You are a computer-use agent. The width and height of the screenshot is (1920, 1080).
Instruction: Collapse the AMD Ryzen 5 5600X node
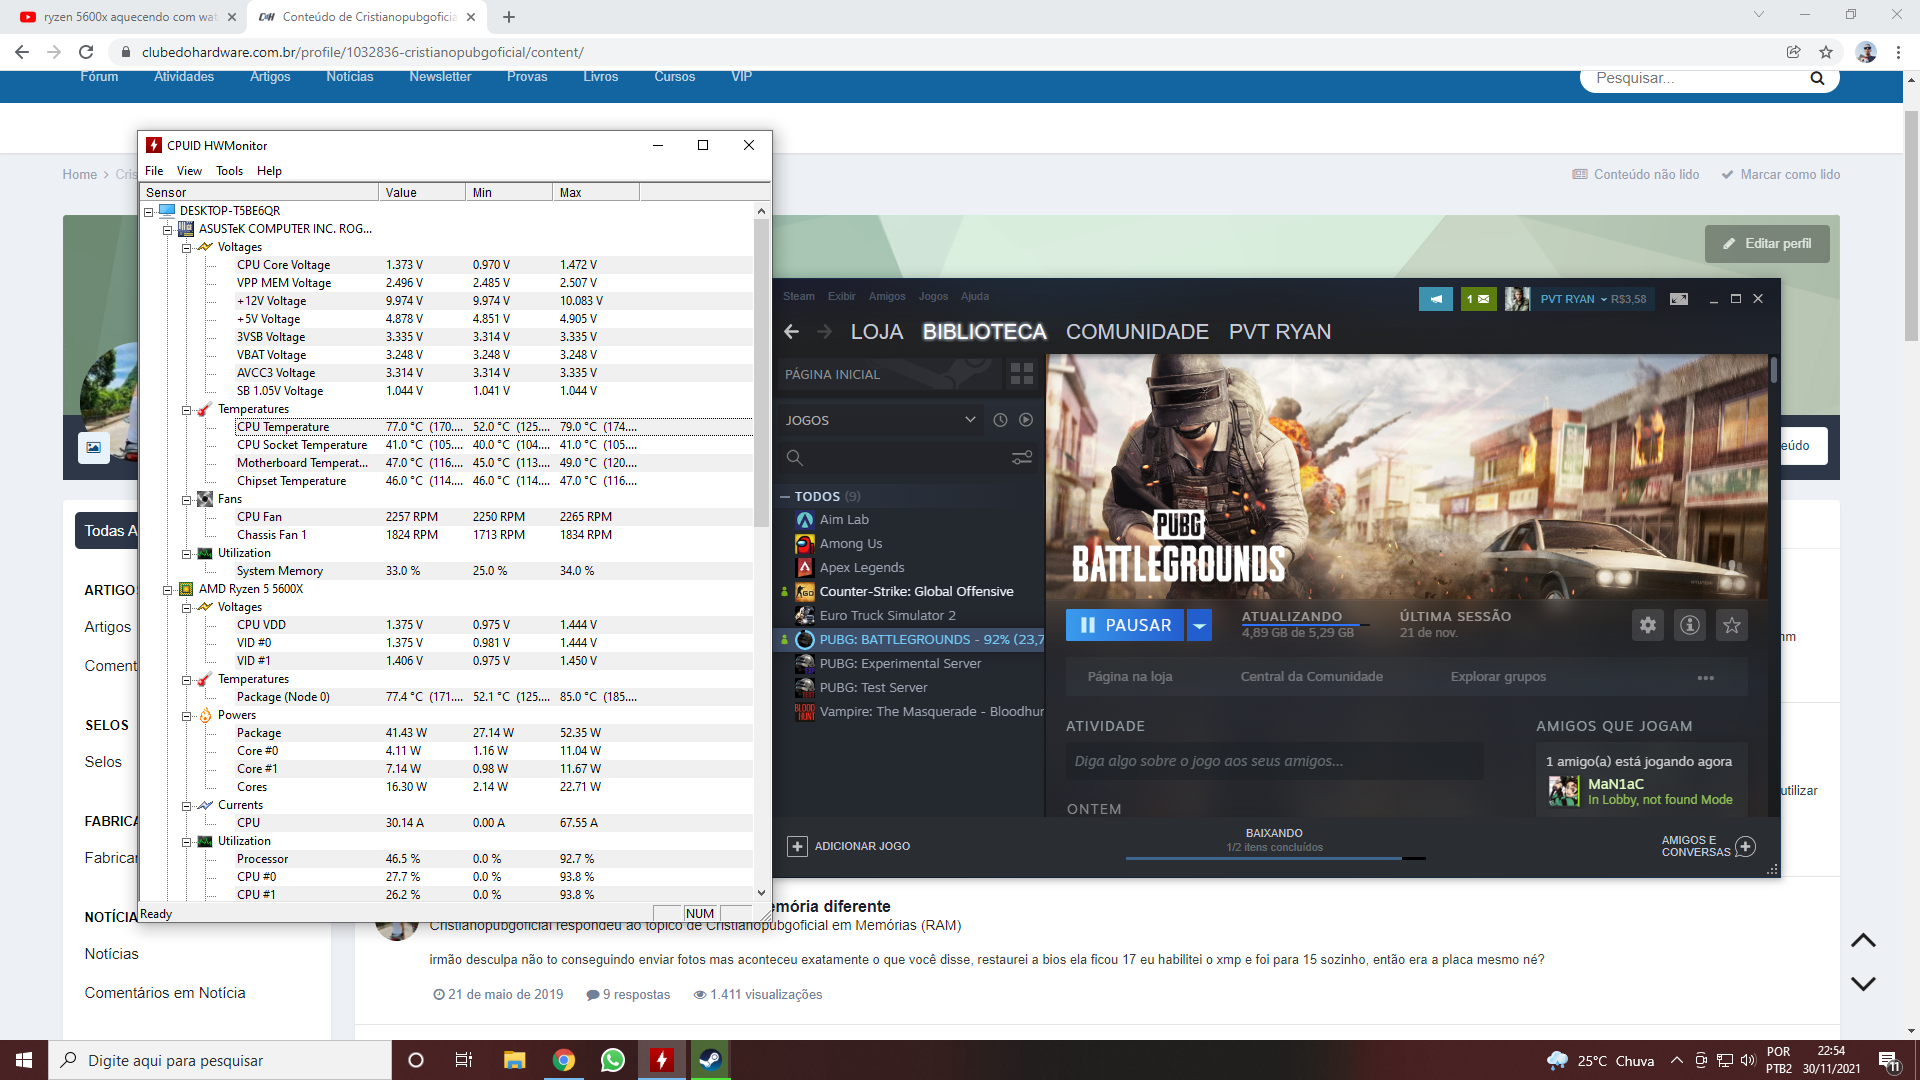[x=168, y=589]
